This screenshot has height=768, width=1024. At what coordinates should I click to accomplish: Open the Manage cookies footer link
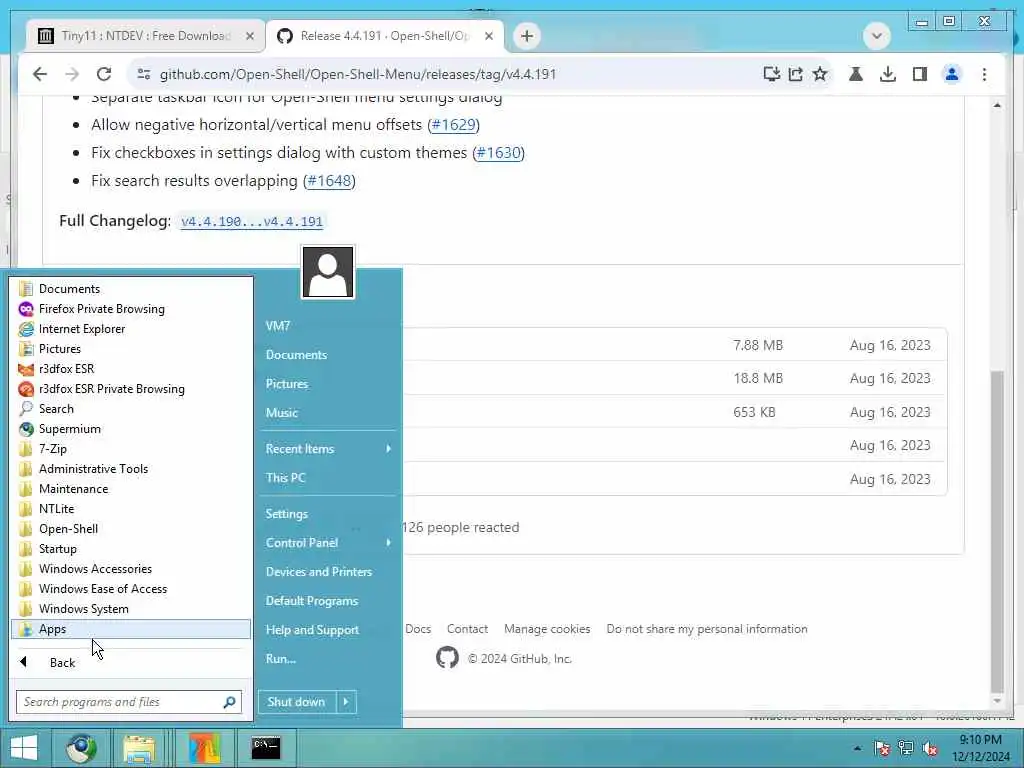[547, 629]
